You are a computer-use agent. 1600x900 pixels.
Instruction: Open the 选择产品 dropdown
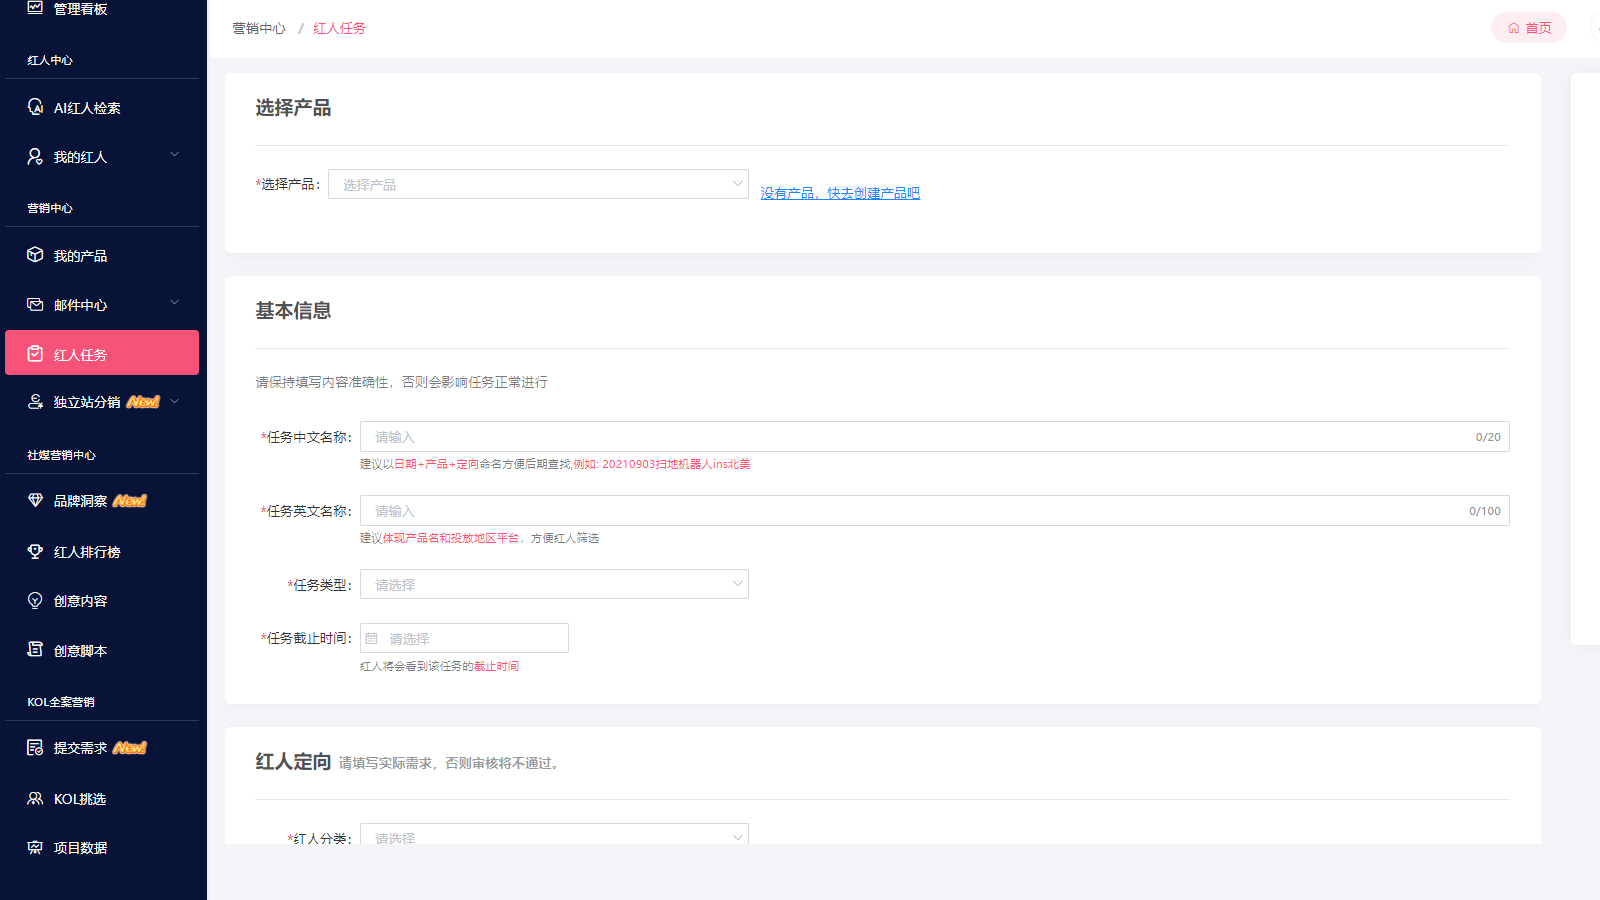point(538,183)
